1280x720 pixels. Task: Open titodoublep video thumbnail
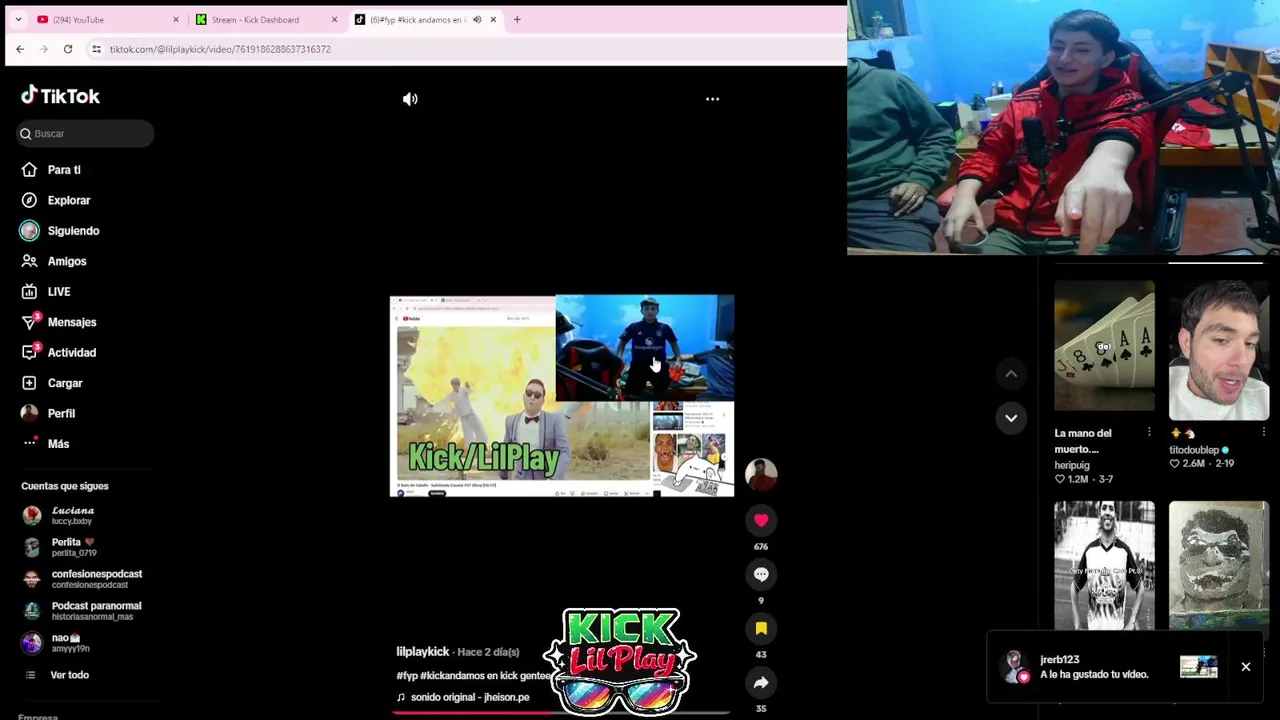1219,350
